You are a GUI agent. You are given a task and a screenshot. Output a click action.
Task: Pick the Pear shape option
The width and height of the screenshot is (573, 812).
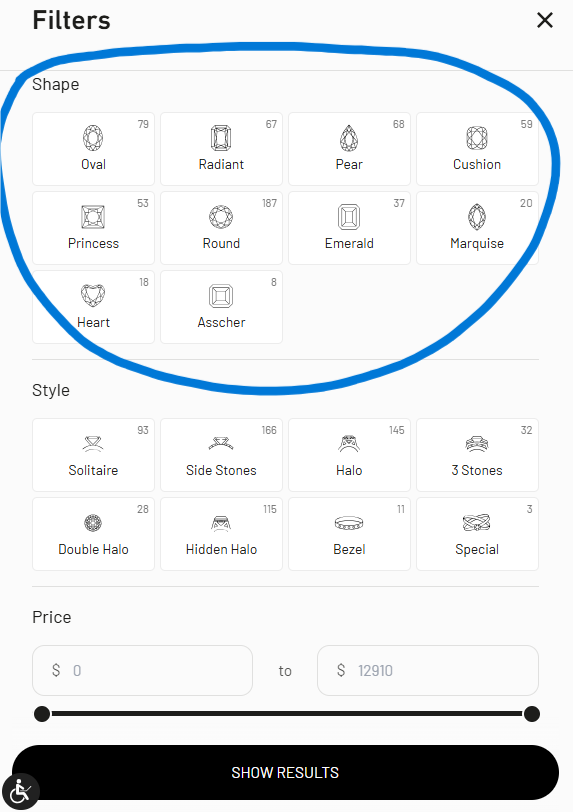pos(349,149)
